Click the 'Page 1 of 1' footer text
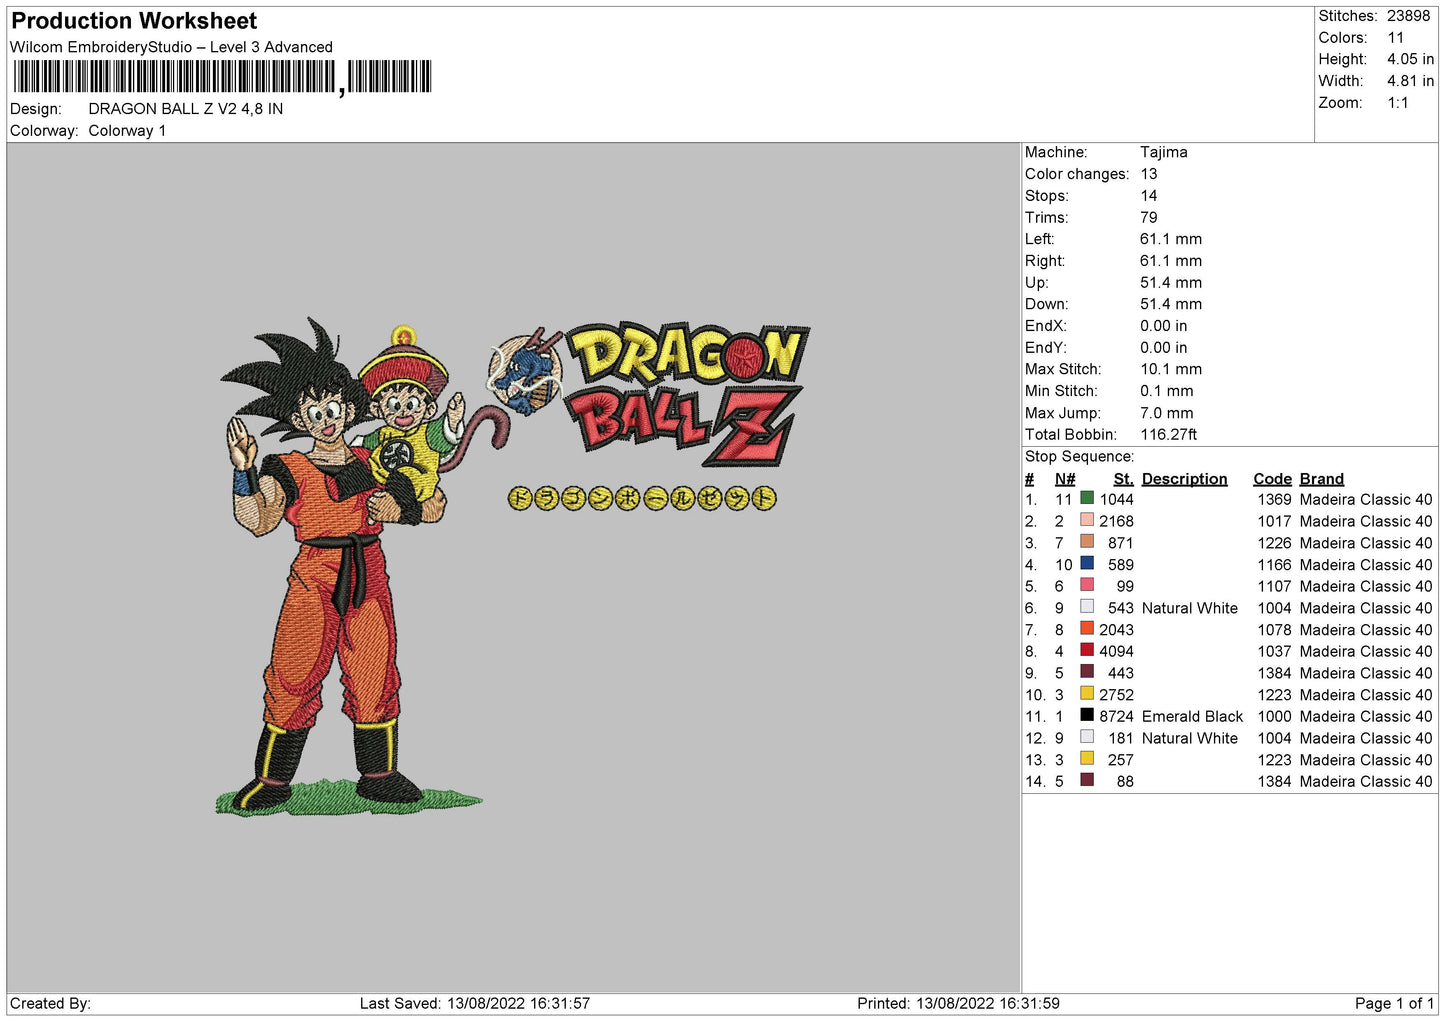This screenshot has width=1445, height=1021. click(1394, 1003)
